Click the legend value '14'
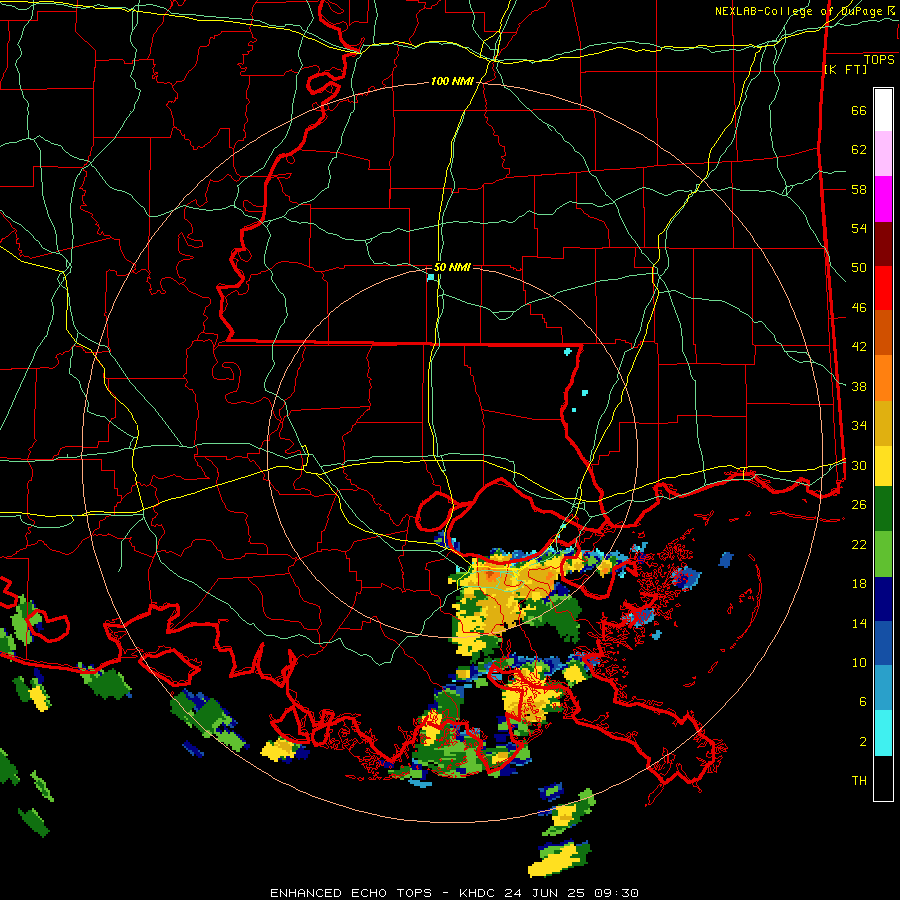 click(859, 623)
